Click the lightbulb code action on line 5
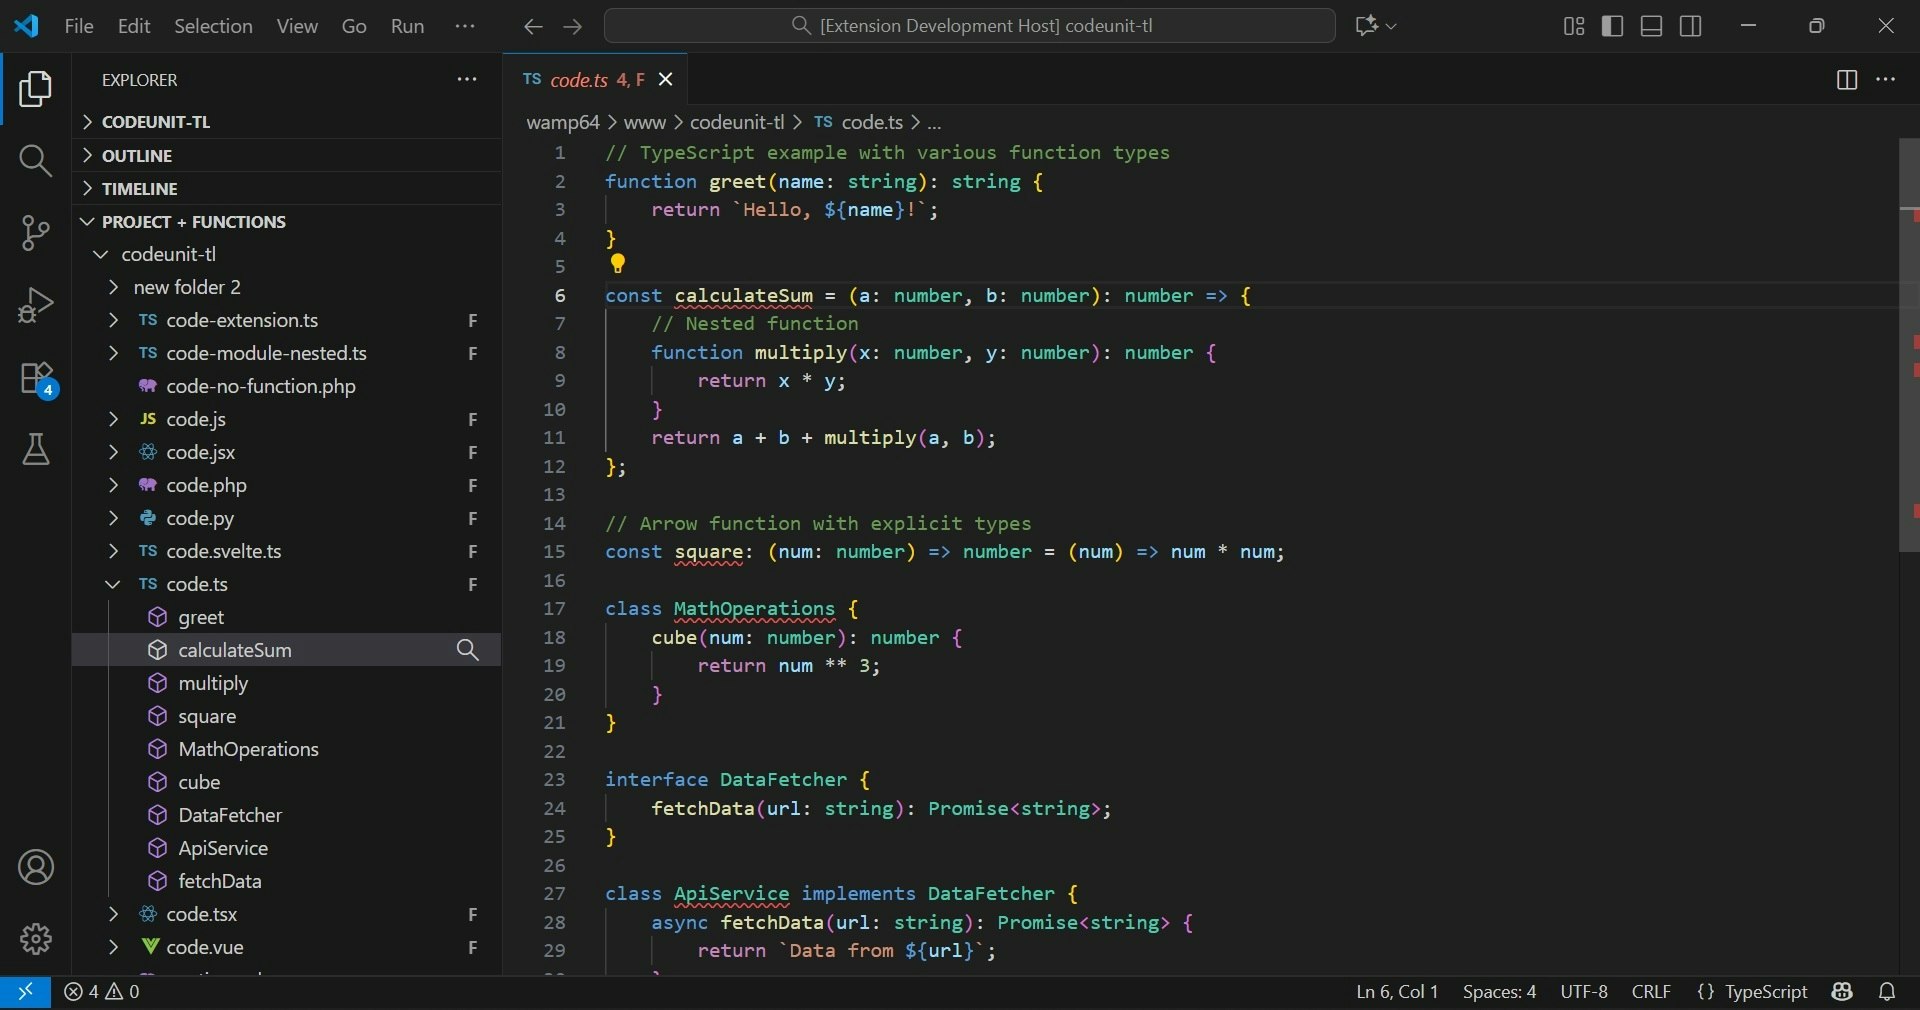Image resolution: width=1920 pixels, height=1010 pixels. pyautogui.click(x=618, y=264)
